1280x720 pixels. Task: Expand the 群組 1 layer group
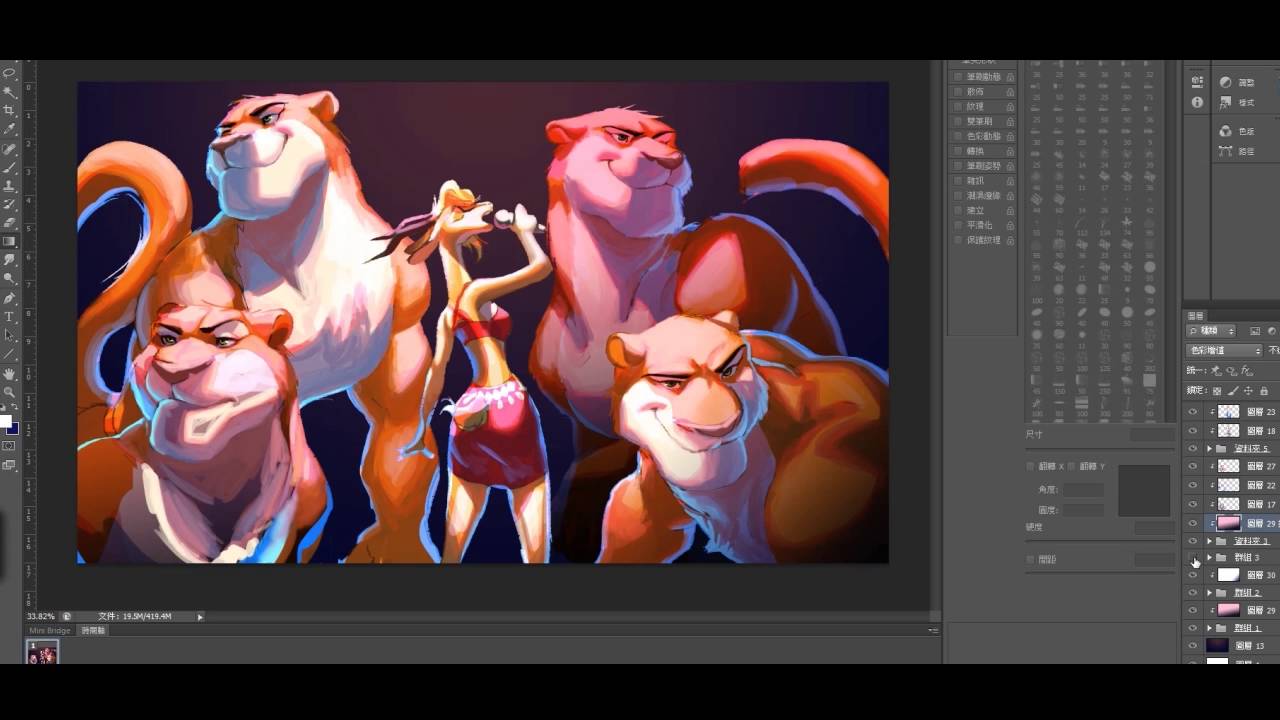coord(1209,628)
